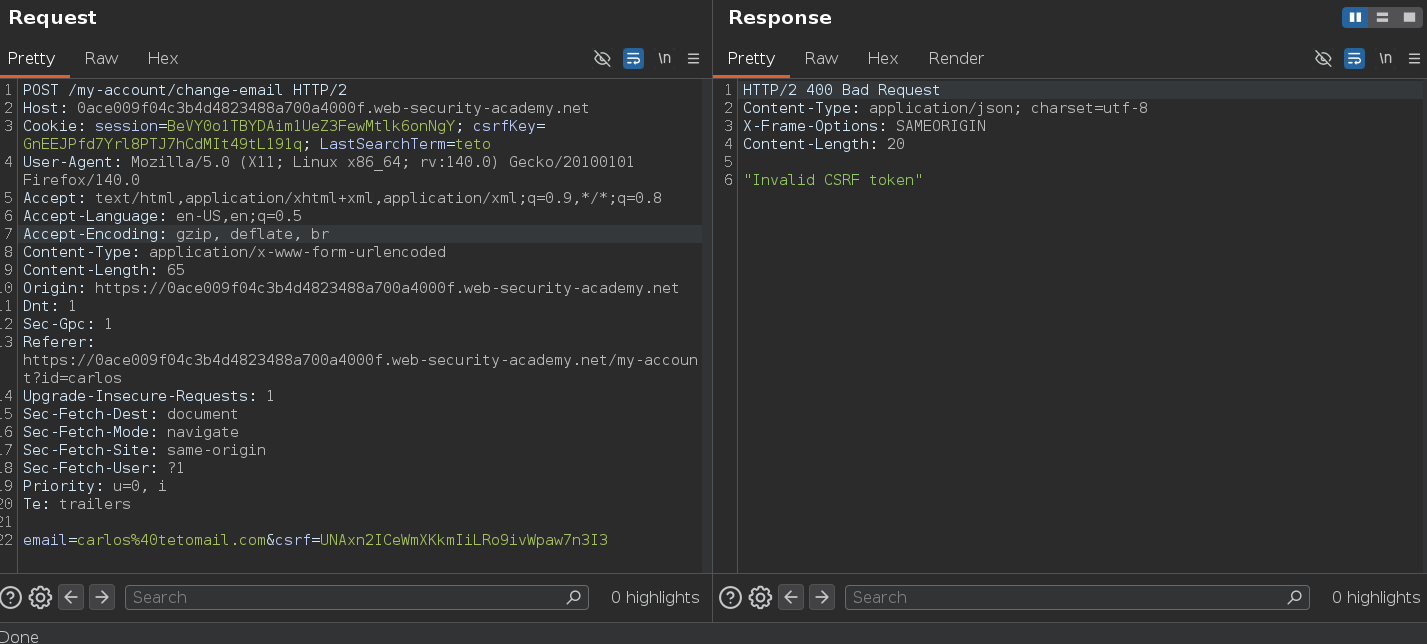This screenshot has width=1427, height=644.
Task: Click the Sec-Fetch-Site: same-origin line
Action: pos(144,450)
